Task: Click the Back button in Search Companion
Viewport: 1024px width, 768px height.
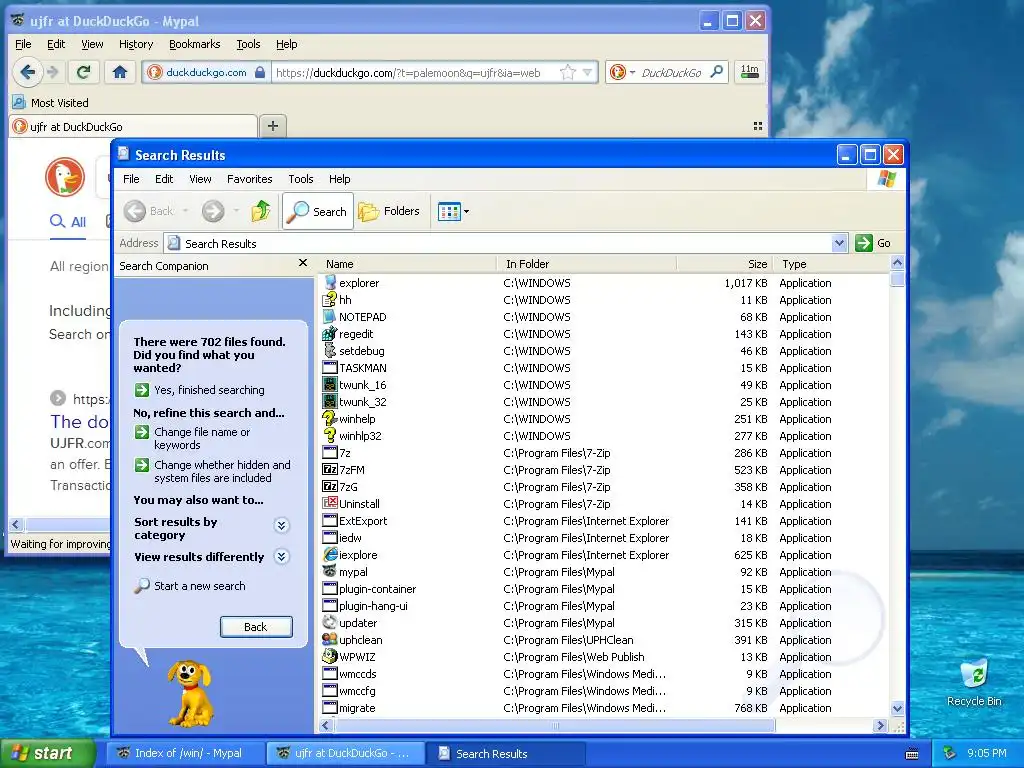Action: [256, 627]
